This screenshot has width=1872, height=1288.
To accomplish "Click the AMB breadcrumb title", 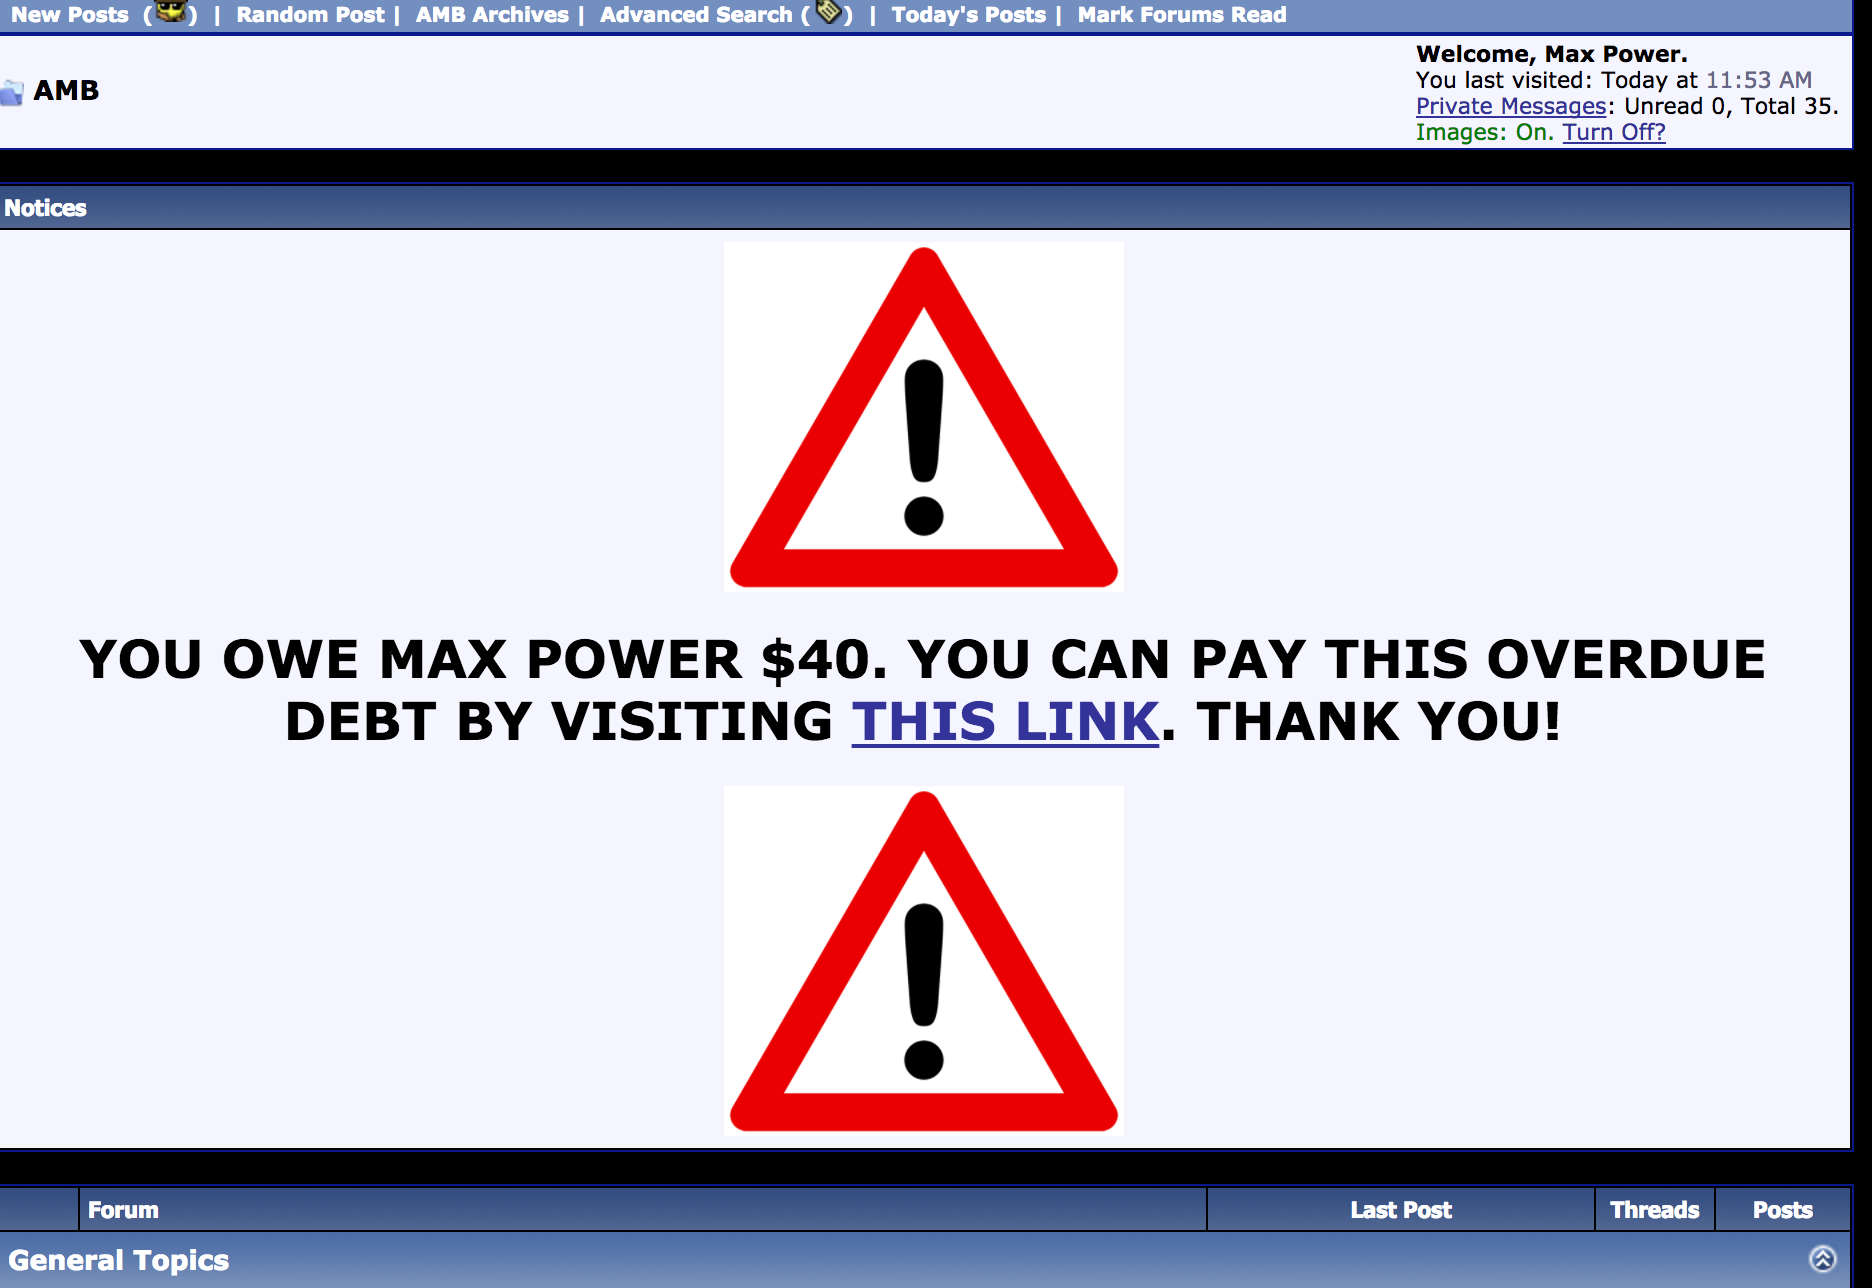I will (x=66, y=91).
